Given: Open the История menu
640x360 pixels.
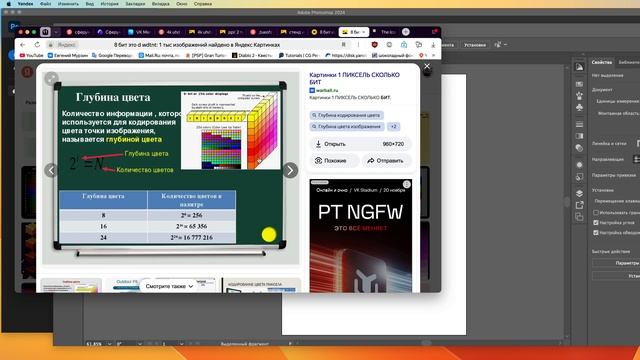Looking at the screenshot, I should (109, 4).
